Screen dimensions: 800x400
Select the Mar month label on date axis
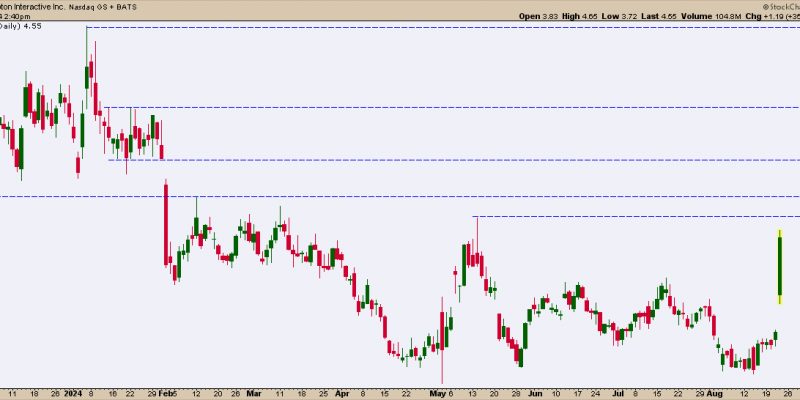pos(254,394)
